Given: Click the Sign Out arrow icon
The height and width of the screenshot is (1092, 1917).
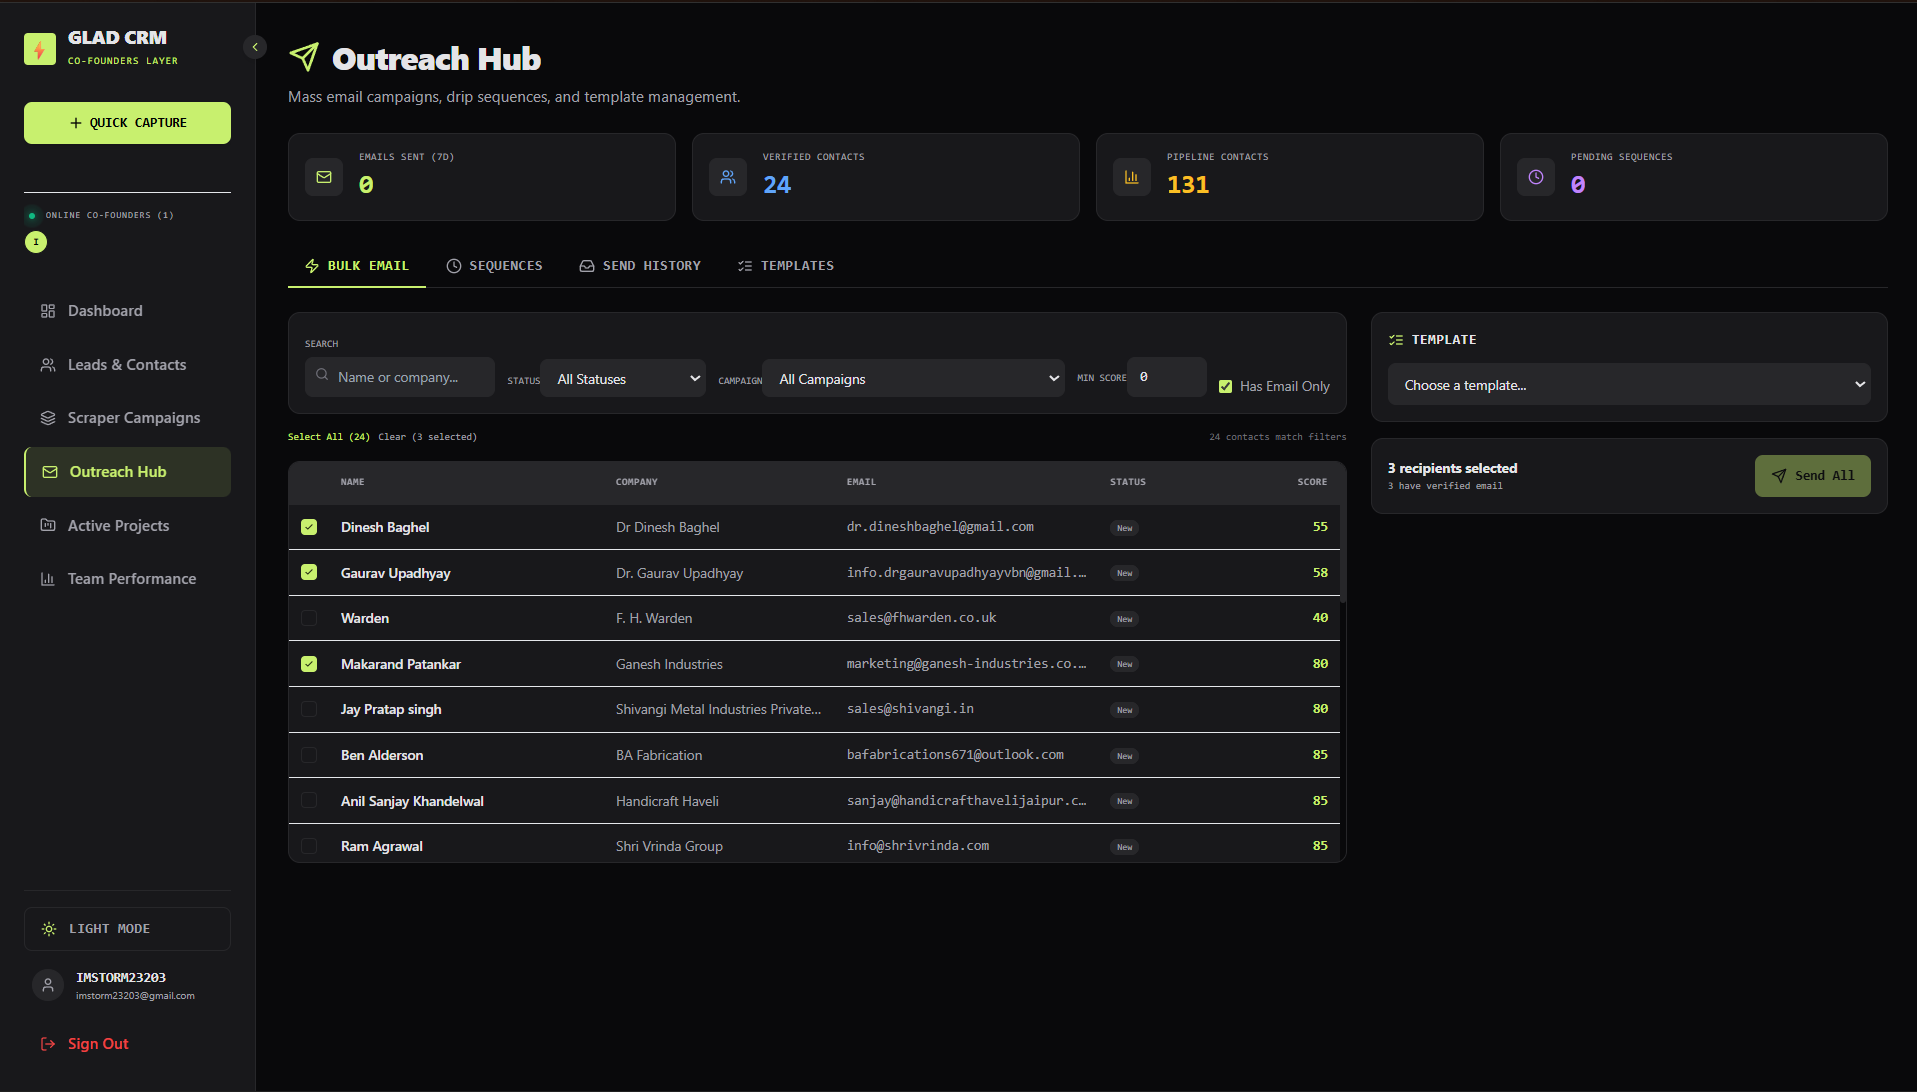Looking at the screenshot, I should point(48,1044).
